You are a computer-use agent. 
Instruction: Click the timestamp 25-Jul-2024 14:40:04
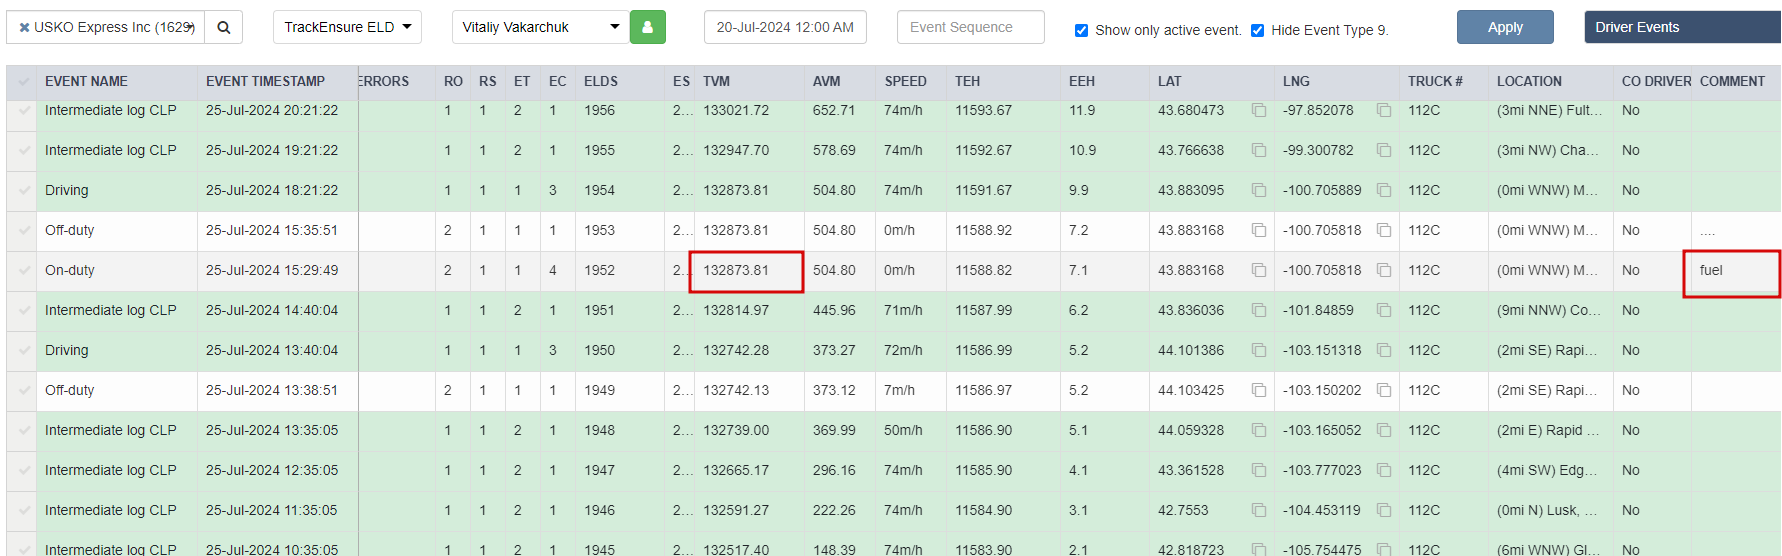[272, 310]
